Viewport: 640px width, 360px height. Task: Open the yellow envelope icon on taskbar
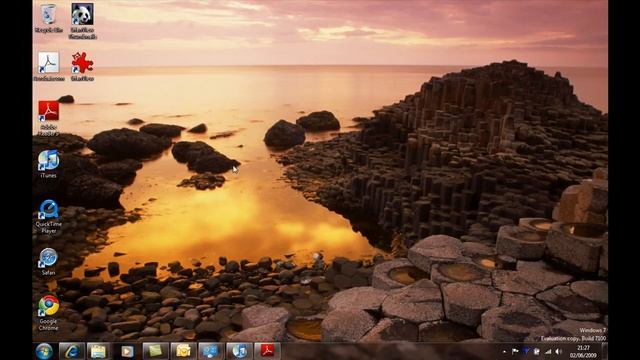coord(183,351)
